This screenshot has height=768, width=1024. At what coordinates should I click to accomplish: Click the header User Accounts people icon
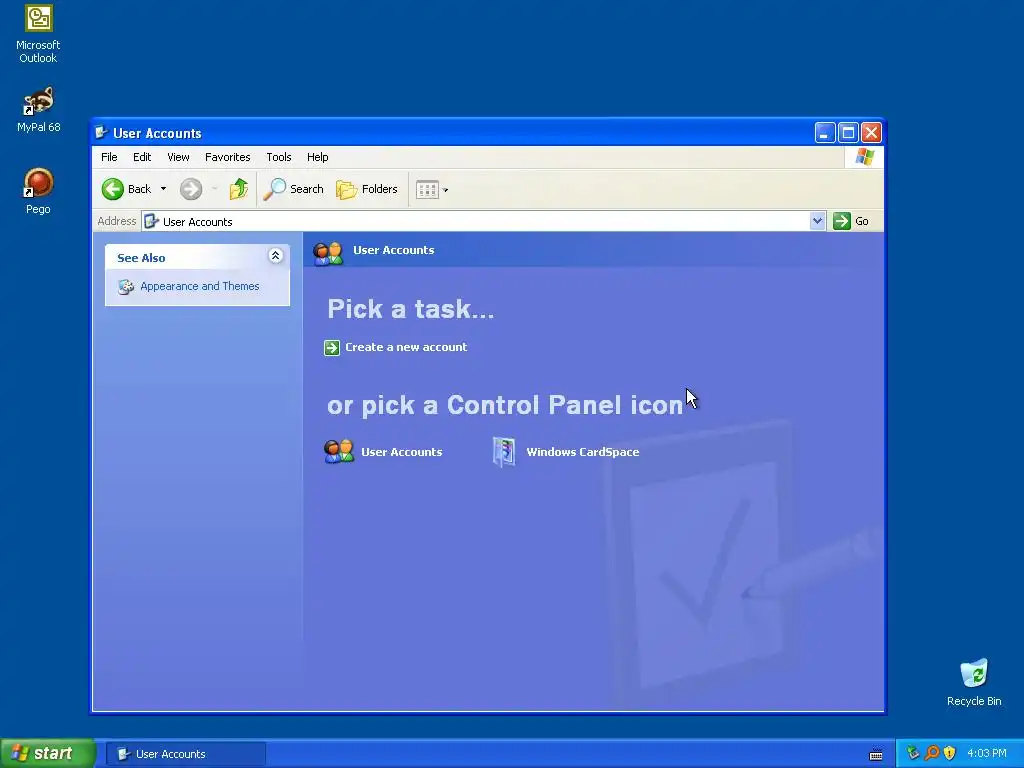328,253
